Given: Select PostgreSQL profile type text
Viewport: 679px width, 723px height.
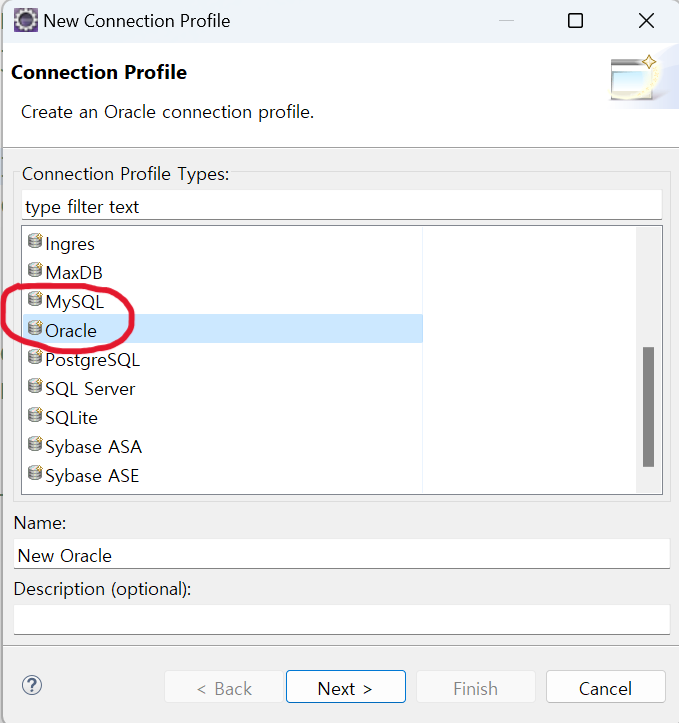Looking at the screenshot, I should coord(93,360).
